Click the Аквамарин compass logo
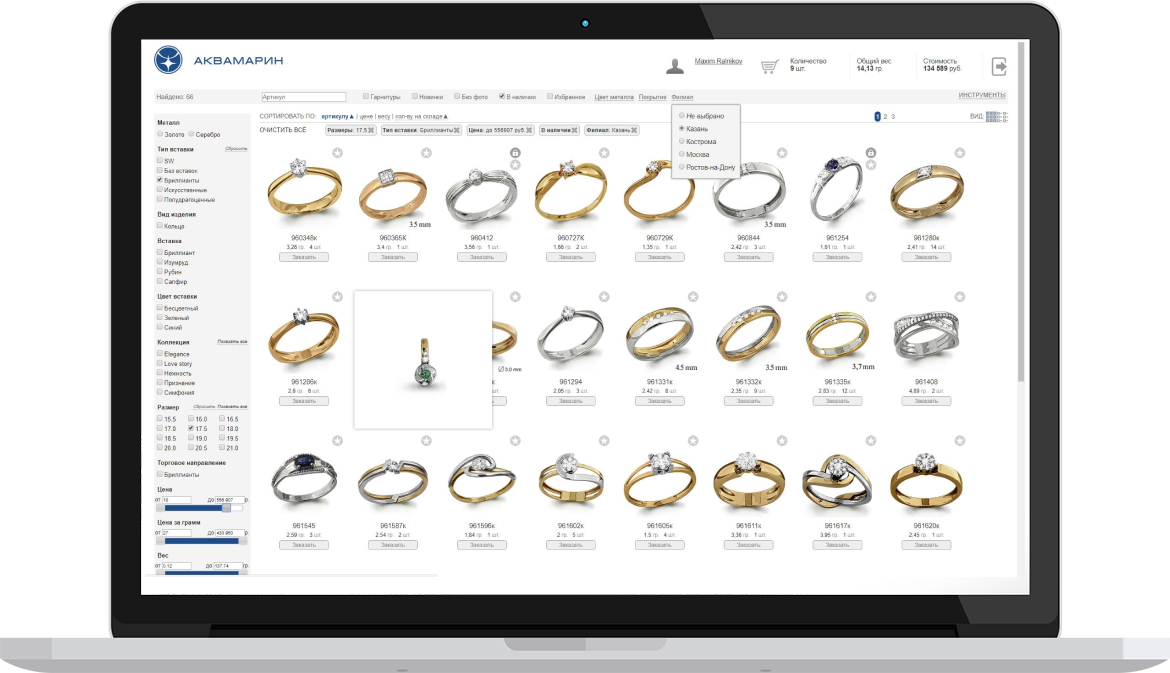This screenshot has height=673, width=1170. click(168, 60)
